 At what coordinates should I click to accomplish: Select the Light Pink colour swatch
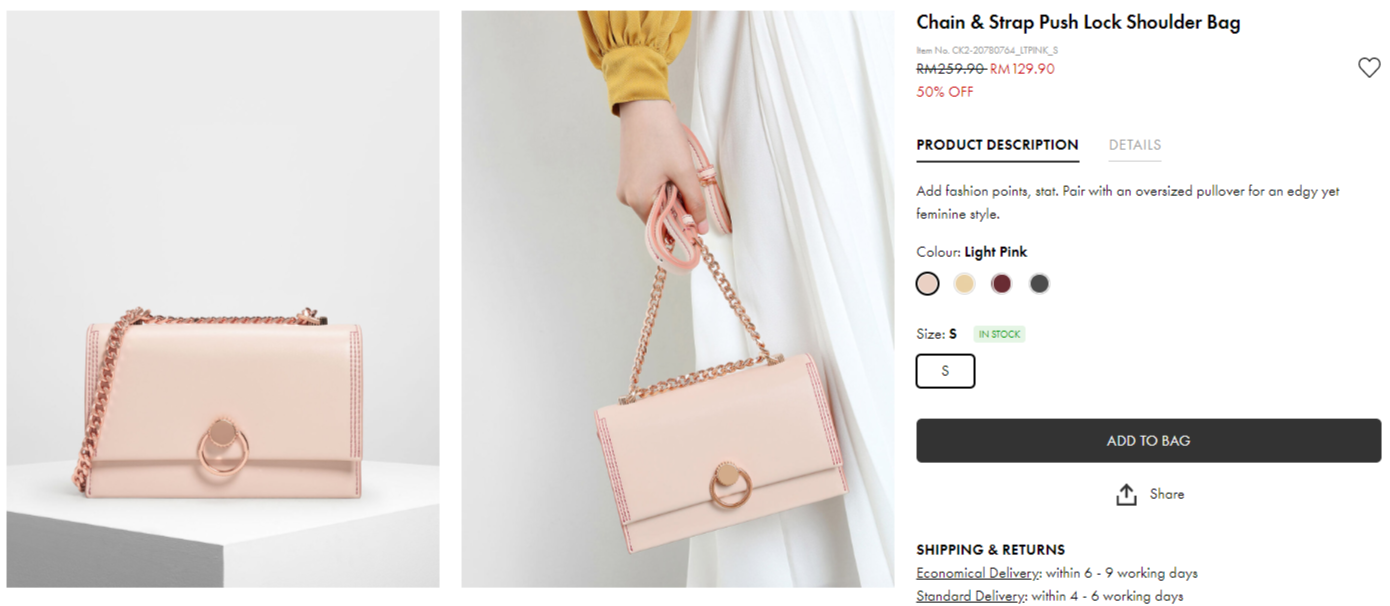[x=927, y=284]
